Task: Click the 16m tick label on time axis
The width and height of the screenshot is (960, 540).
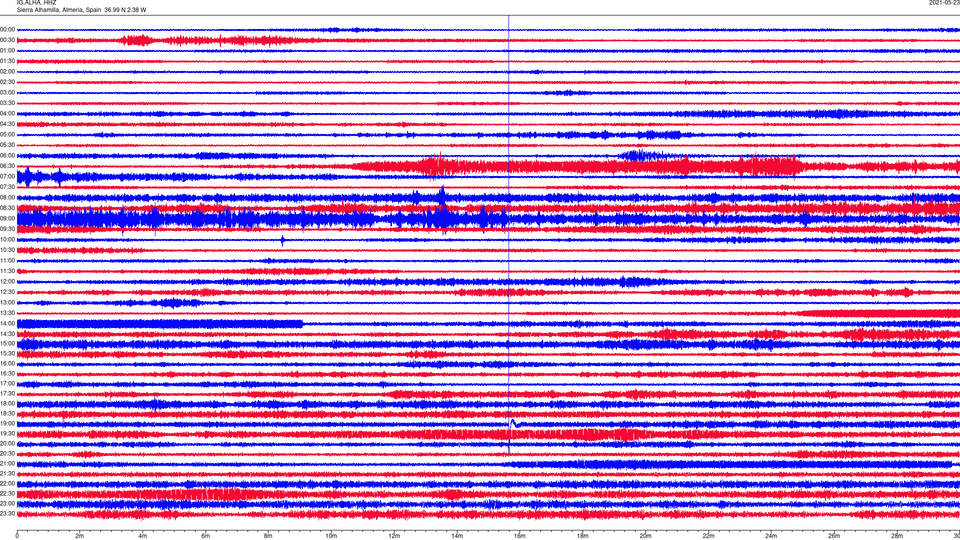Action: [x=520, y=536]
